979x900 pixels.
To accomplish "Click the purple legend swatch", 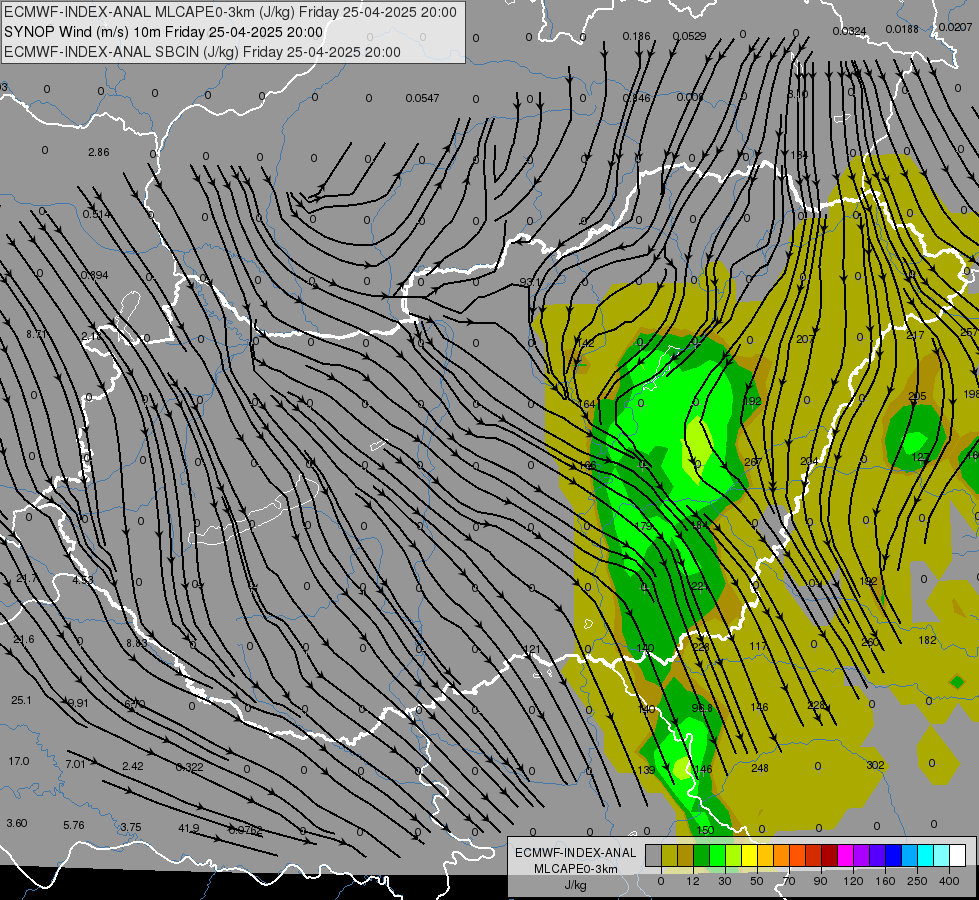I will pyautogui.click(x=861, y=856).
